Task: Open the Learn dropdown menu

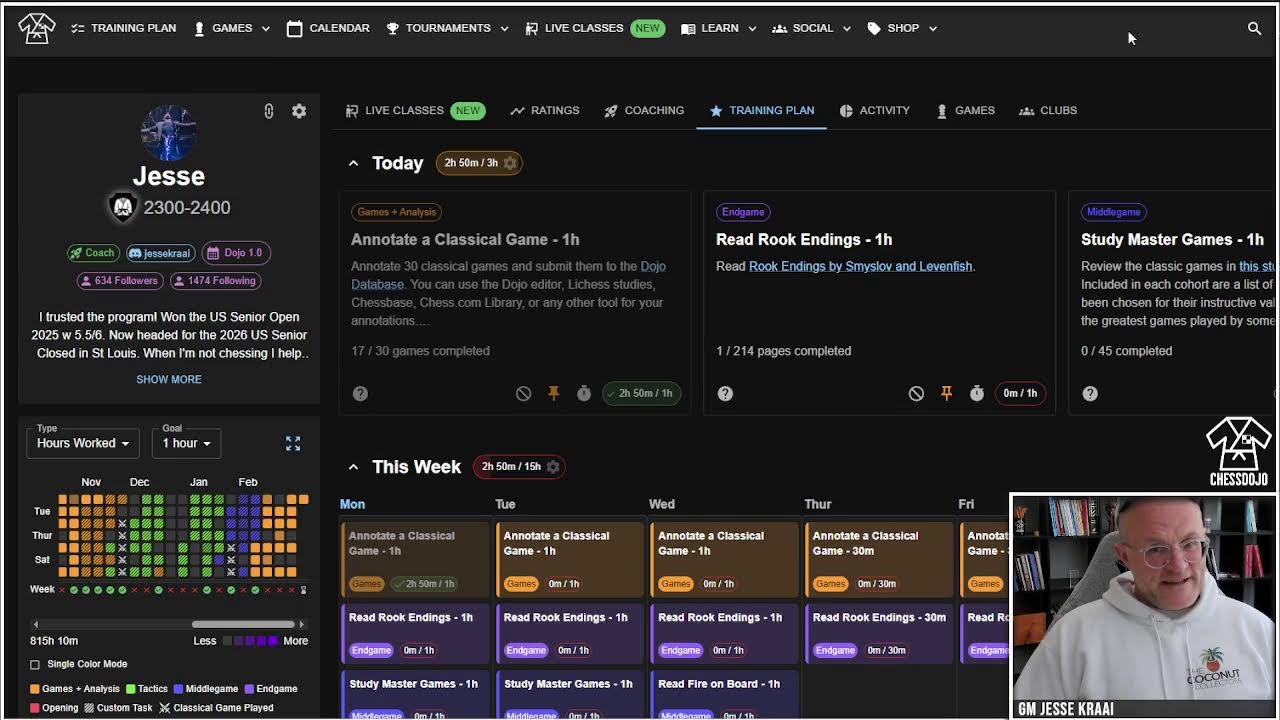Action: point(719,29)
